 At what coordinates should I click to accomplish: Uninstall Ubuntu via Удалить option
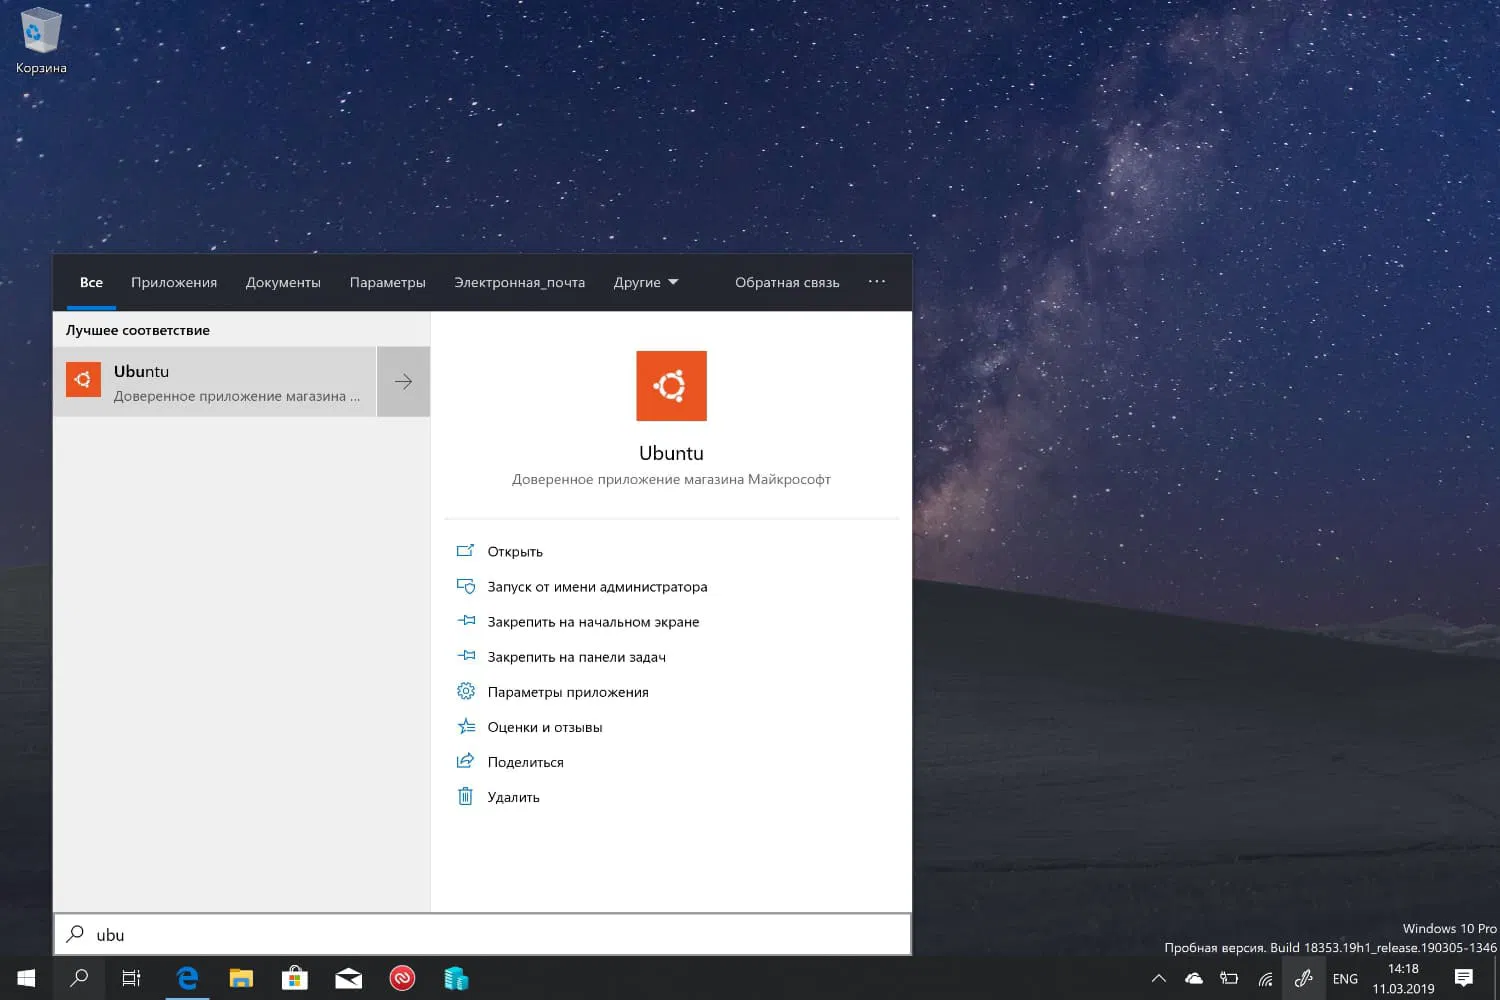[x=513, y=796]
